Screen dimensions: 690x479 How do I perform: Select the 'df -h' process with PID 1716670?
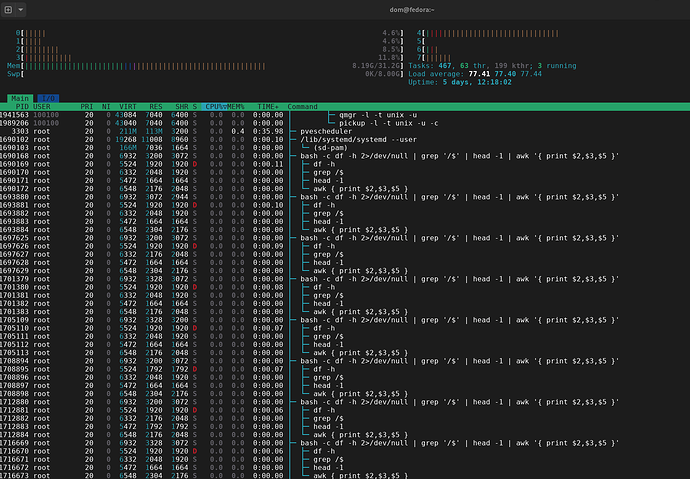pos(345,451)
